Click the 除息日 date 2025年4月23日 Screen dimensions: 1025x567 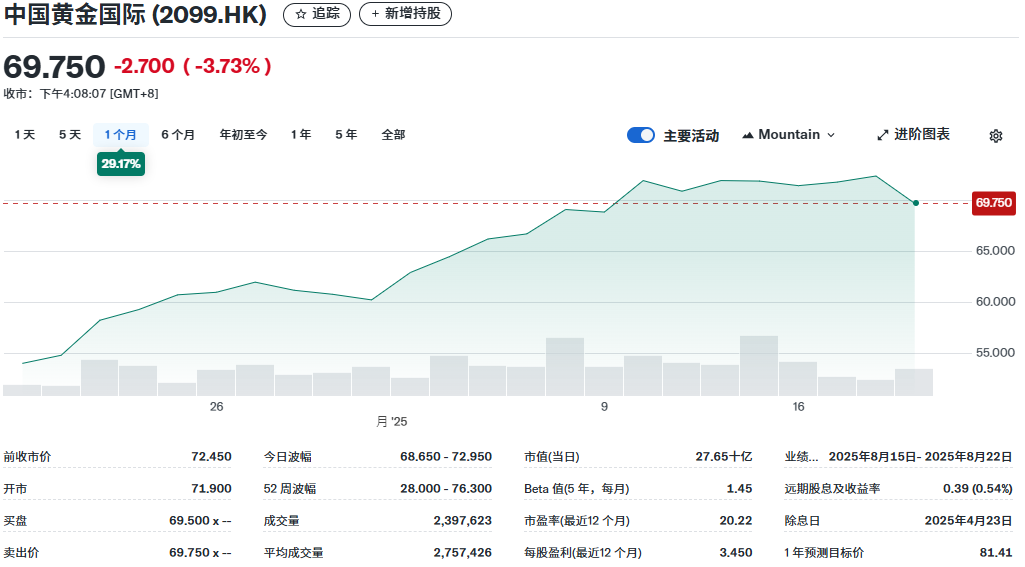coord(969,521)
